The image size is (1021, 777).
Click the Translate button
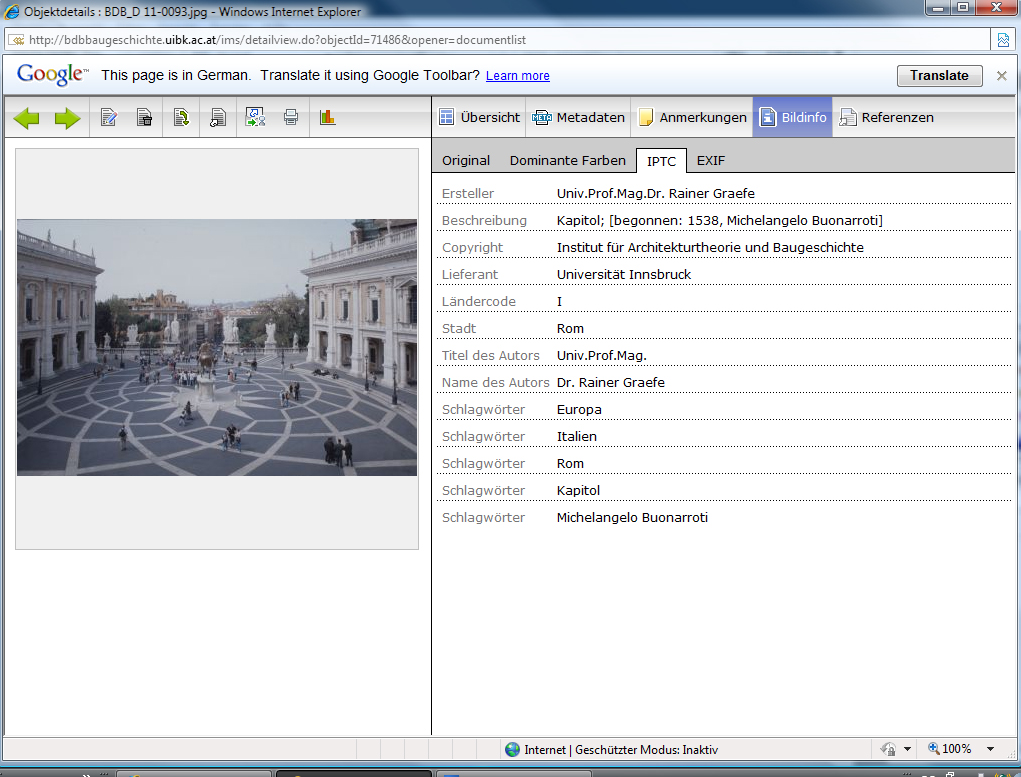click(x=938, y=75)
